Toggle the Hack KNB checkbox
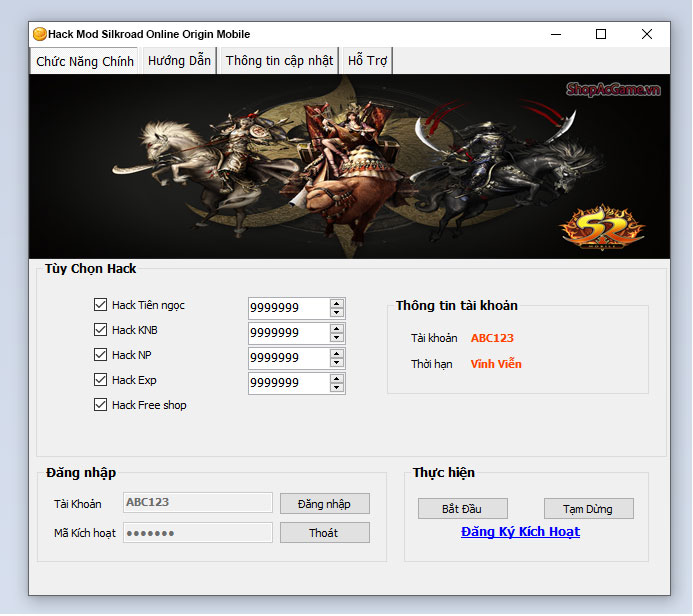This screenshot has width=693, height=616. pyautogui.click(x=100, y=330)
